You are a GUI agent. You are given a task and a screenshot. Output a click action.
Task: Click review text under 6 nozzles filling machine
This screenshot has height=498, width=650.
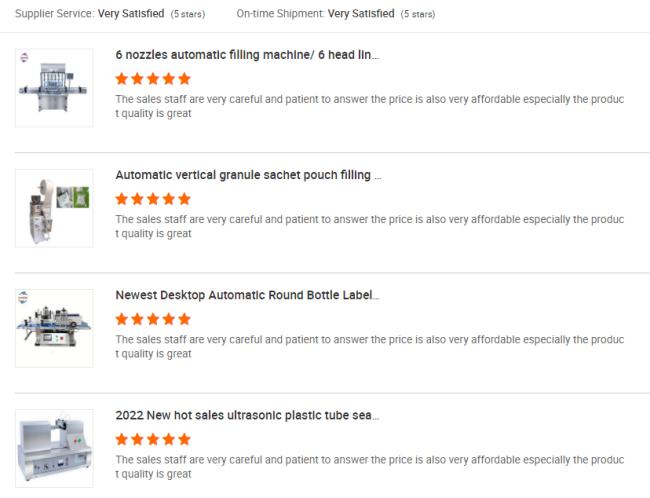point(369,106)
